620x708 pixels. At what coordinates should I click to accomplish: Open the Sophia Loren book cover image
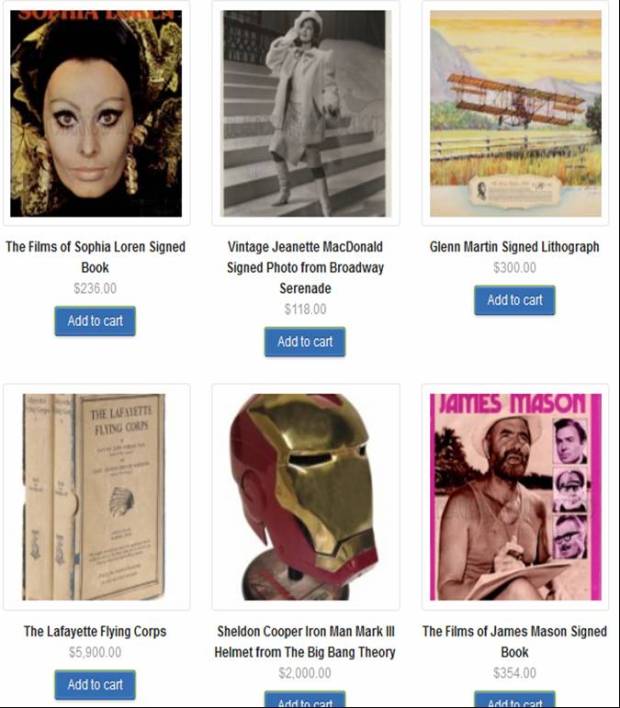[96, 113]
